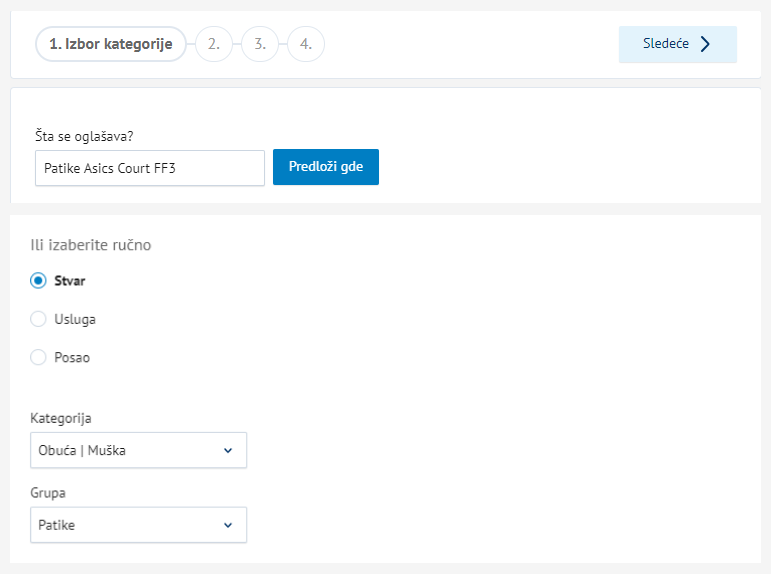Viewport: 771px width, 574px height.
Task: Click the Posao label text
Action: 72,358
